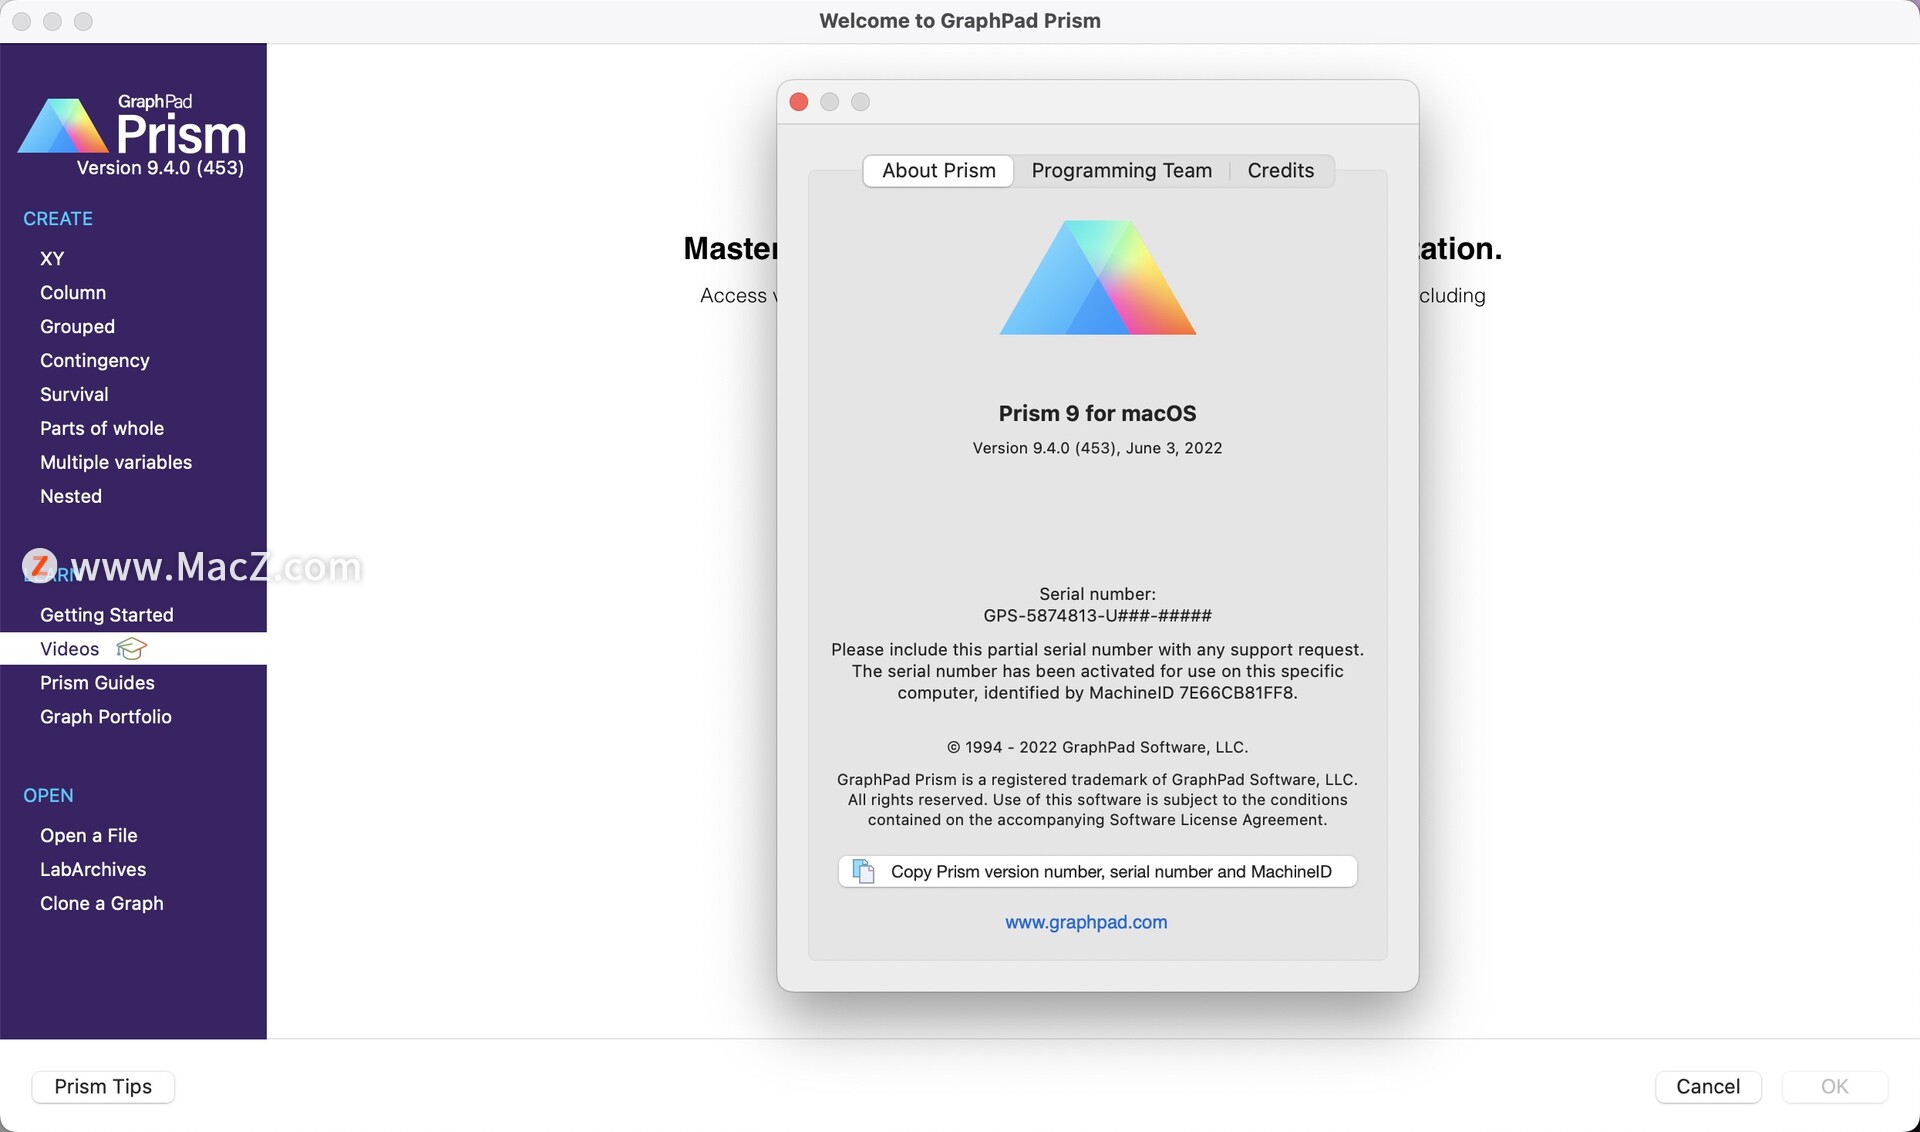1920x1132 pixels.
Task: Select Contingency table type
Action: point(95,361)
